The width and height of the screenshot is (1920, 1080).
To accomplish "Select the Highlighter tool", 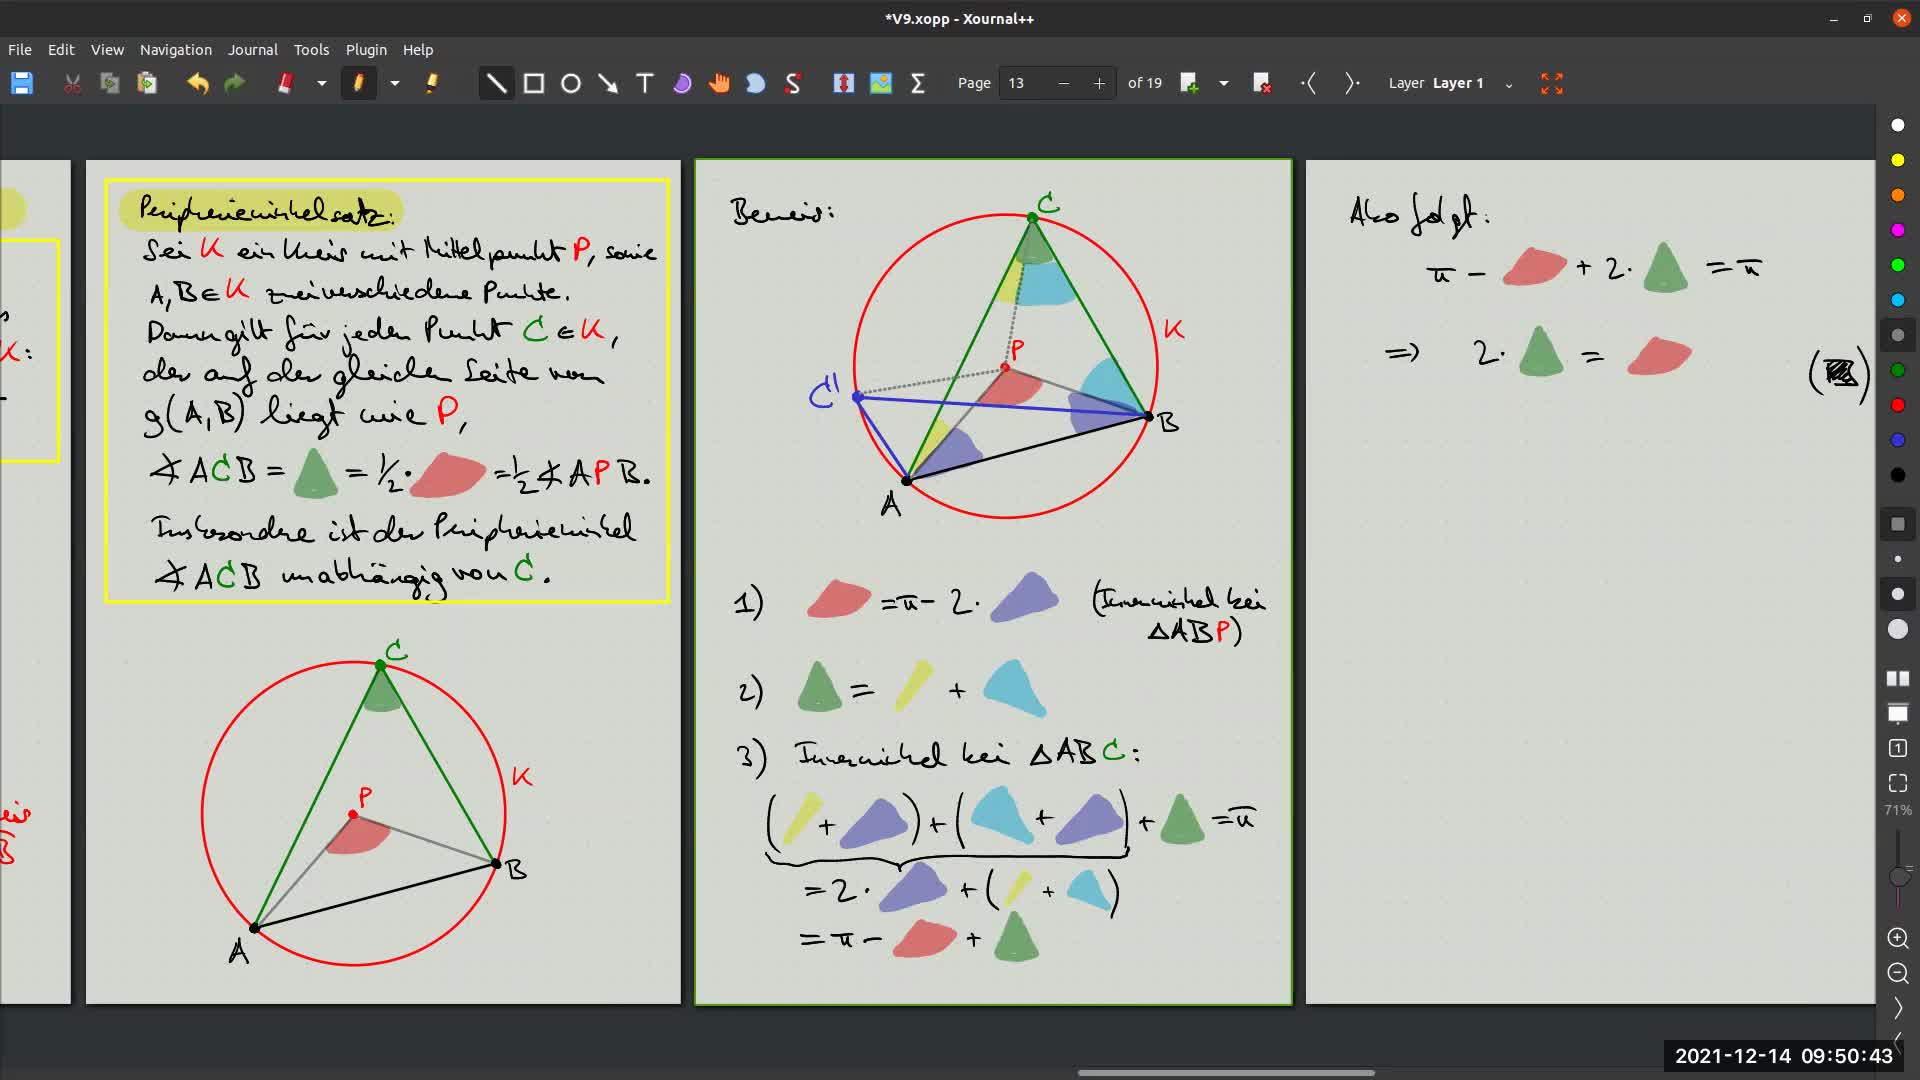I will pos(432,84).
